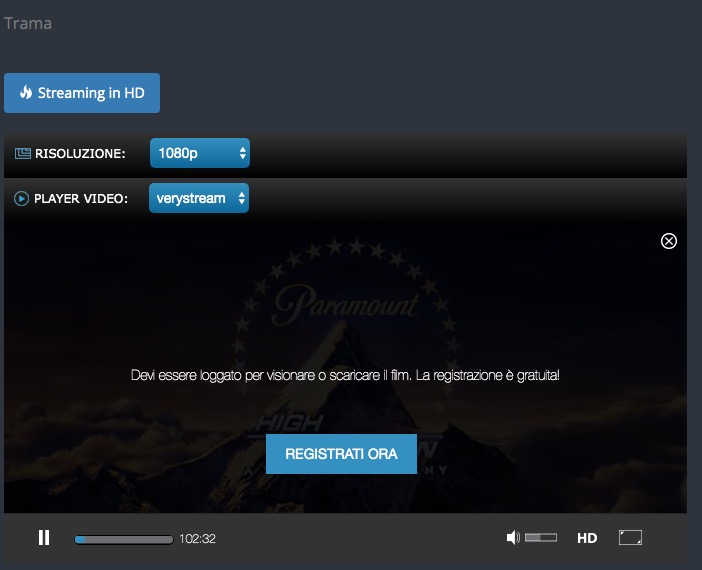Click the arrows on the 1080p selector

242,154
